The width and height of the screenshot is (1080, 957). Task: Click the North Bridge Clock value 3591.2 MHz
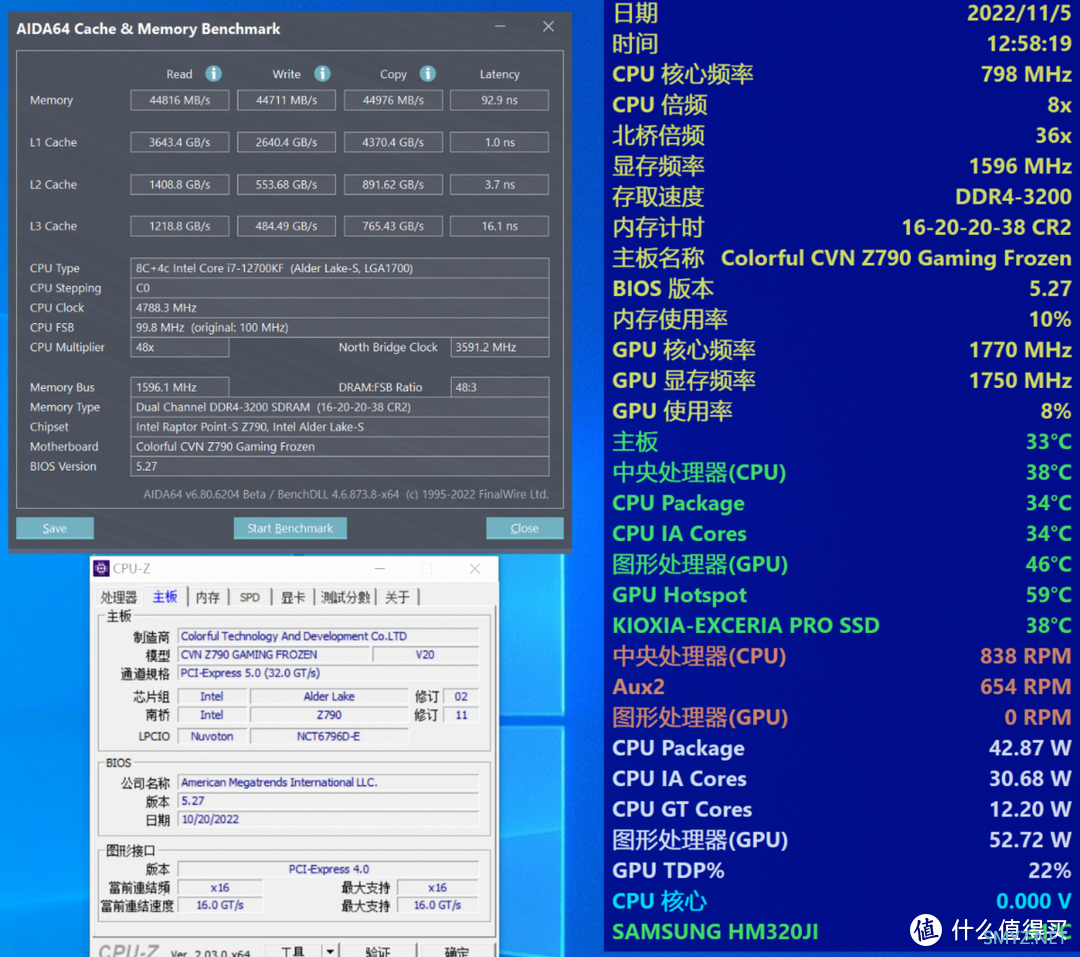coord(499,347)
